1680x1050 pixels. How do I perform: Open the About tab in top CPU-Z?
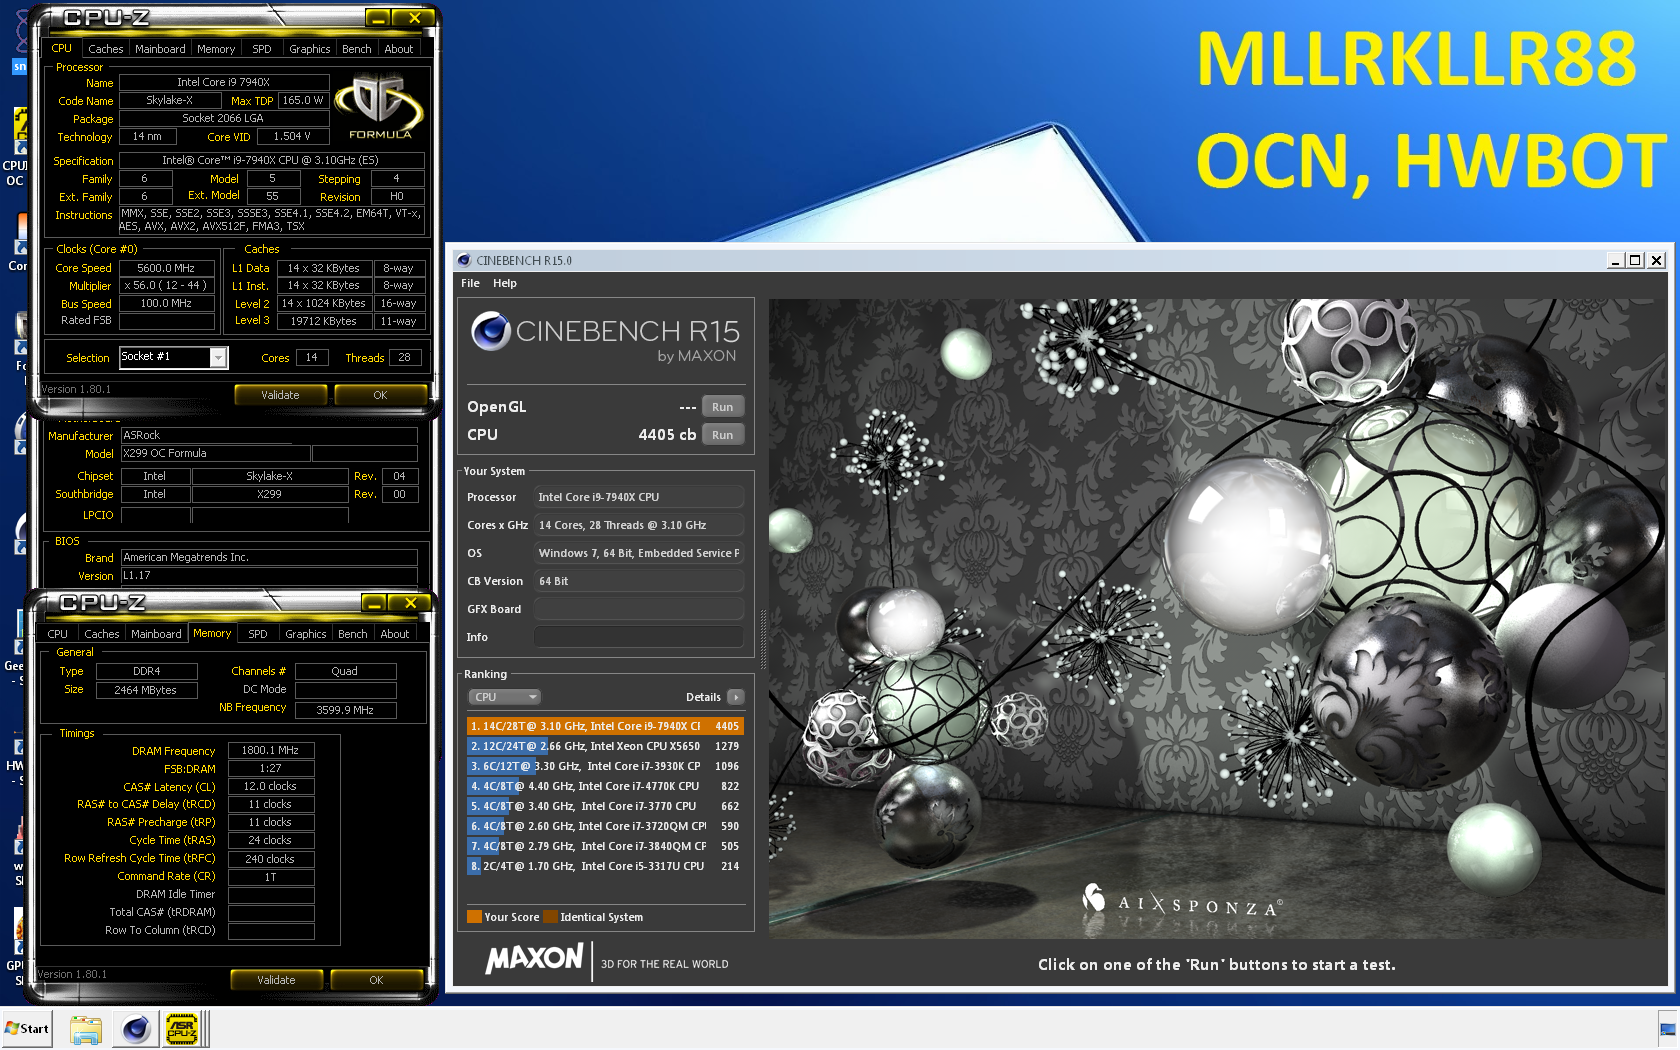pos(398,49)
